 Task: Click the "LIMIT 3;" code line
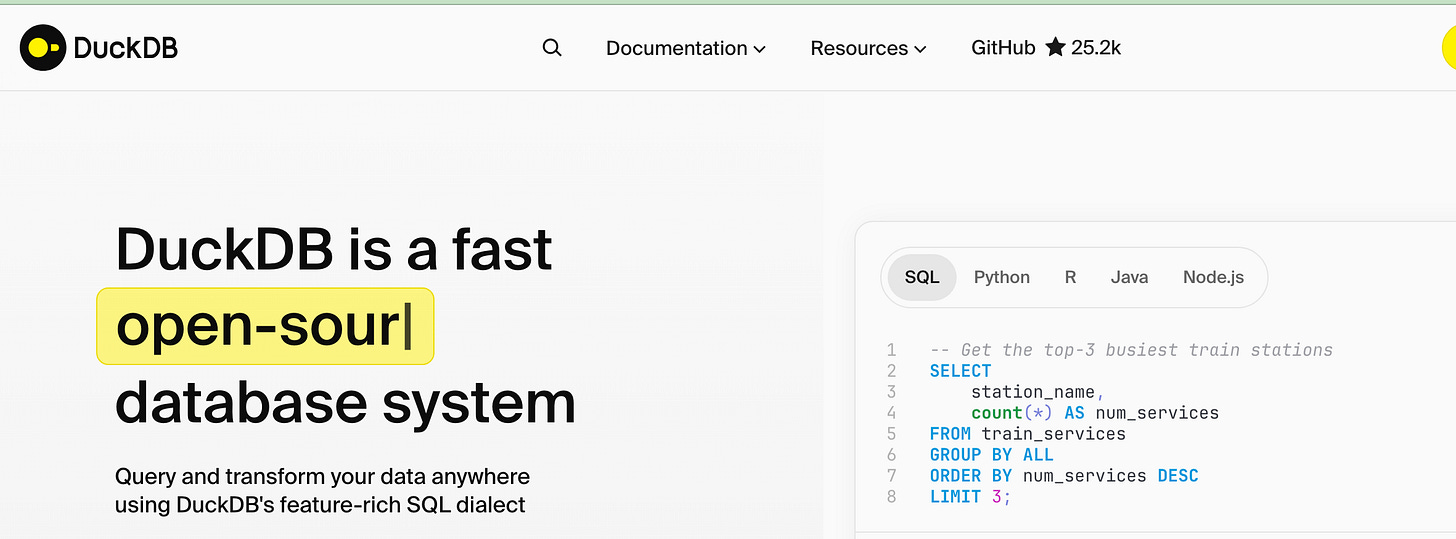[970, 497]
